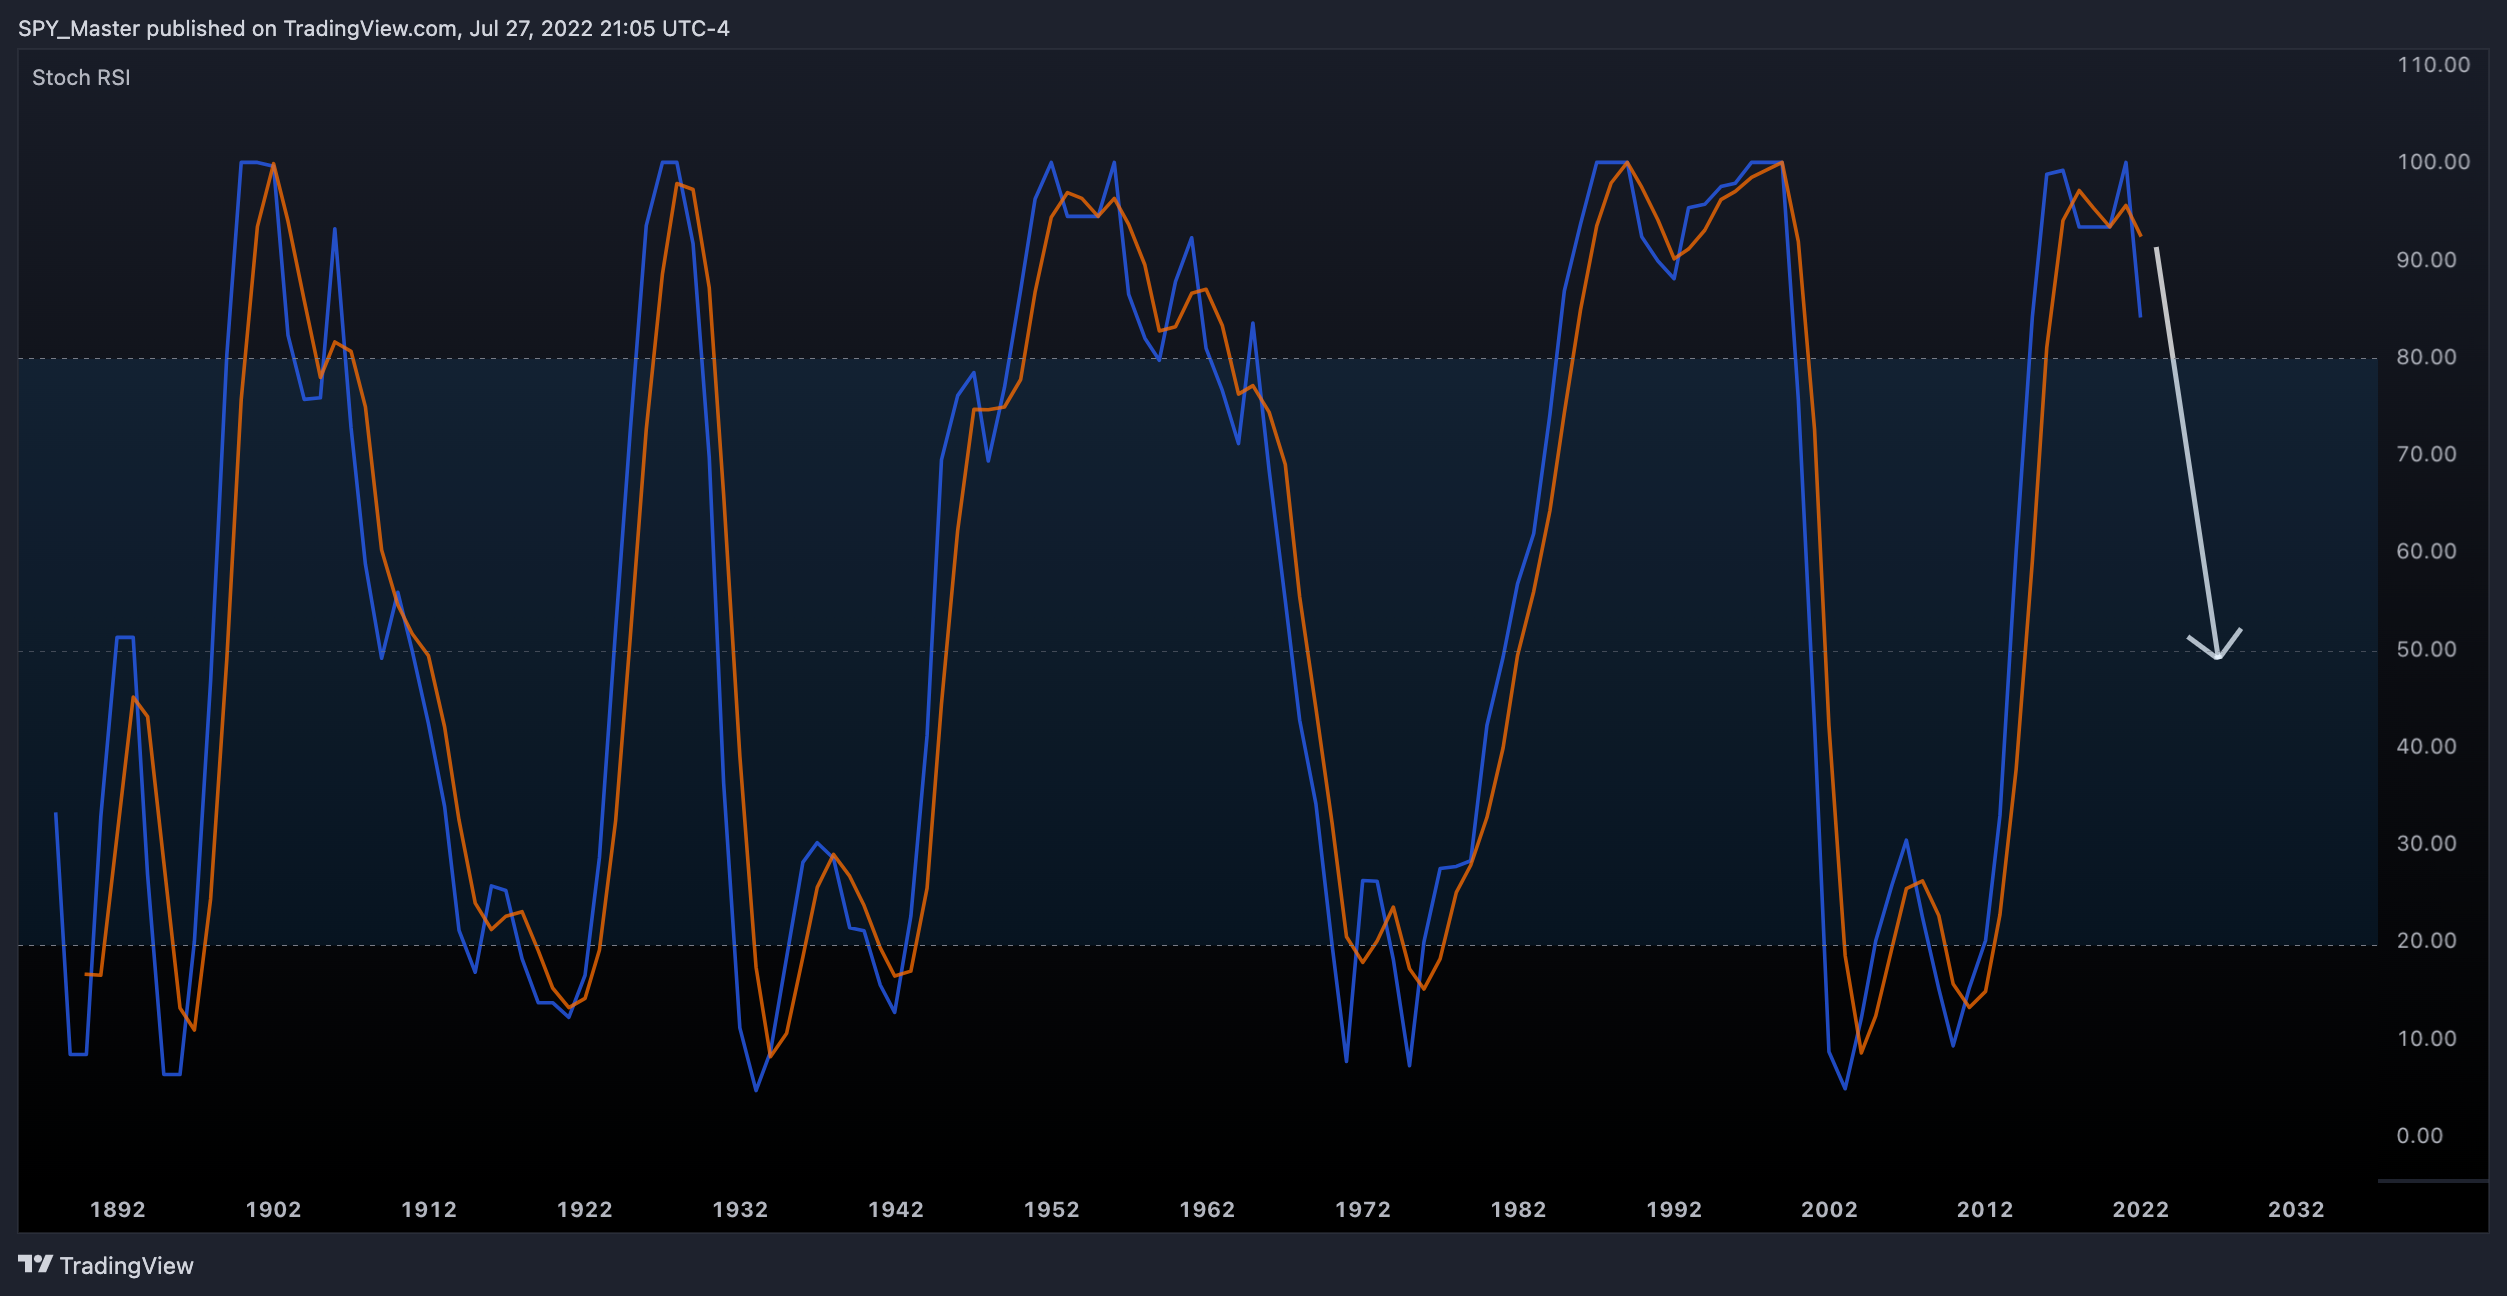Click the 50.00 price axis label

click(x=2426, y=649)
